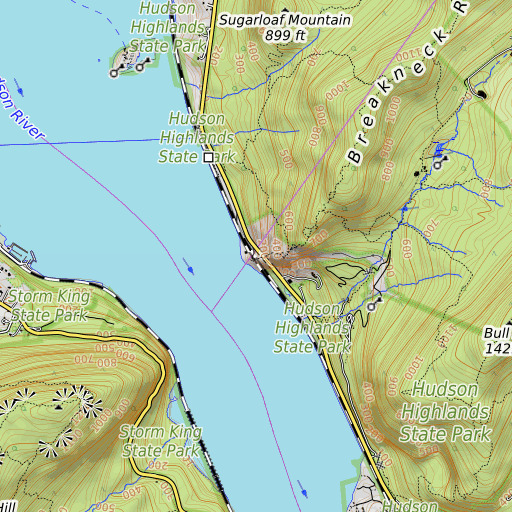This screenshot has height=512, width=512.
Task: Click the flow arrow next to the Hudson River label
Action: [19, 88]
